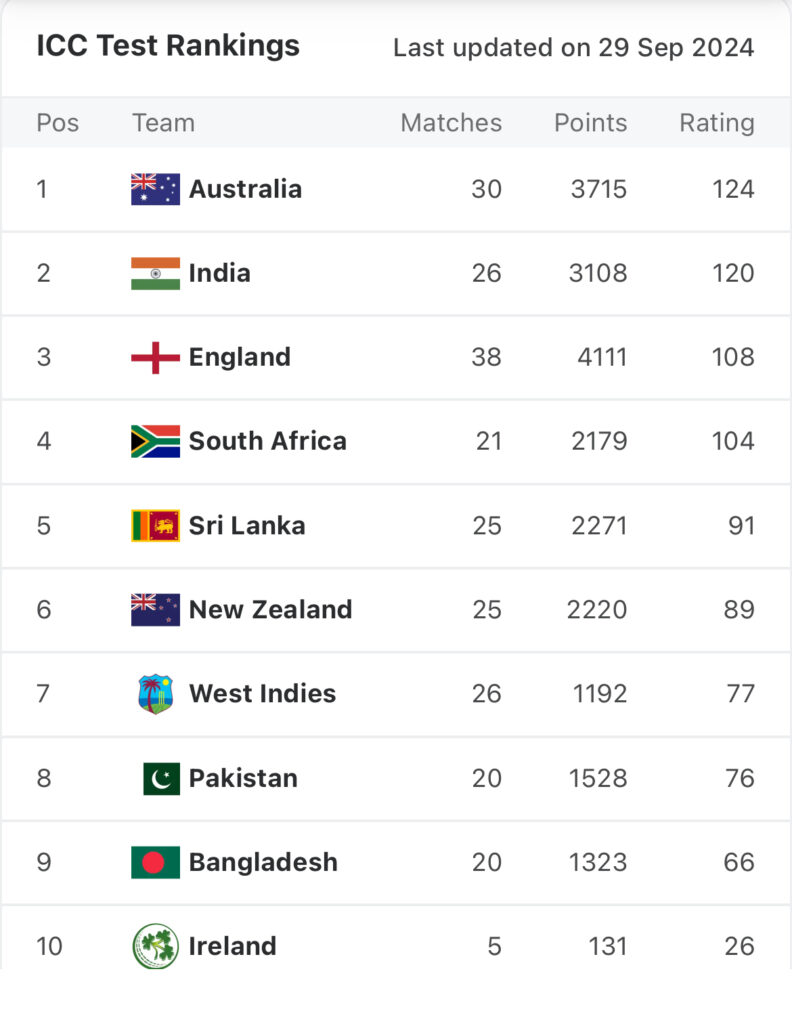
Task: Click the Pos column header
Action: click(x=57, y=123)
